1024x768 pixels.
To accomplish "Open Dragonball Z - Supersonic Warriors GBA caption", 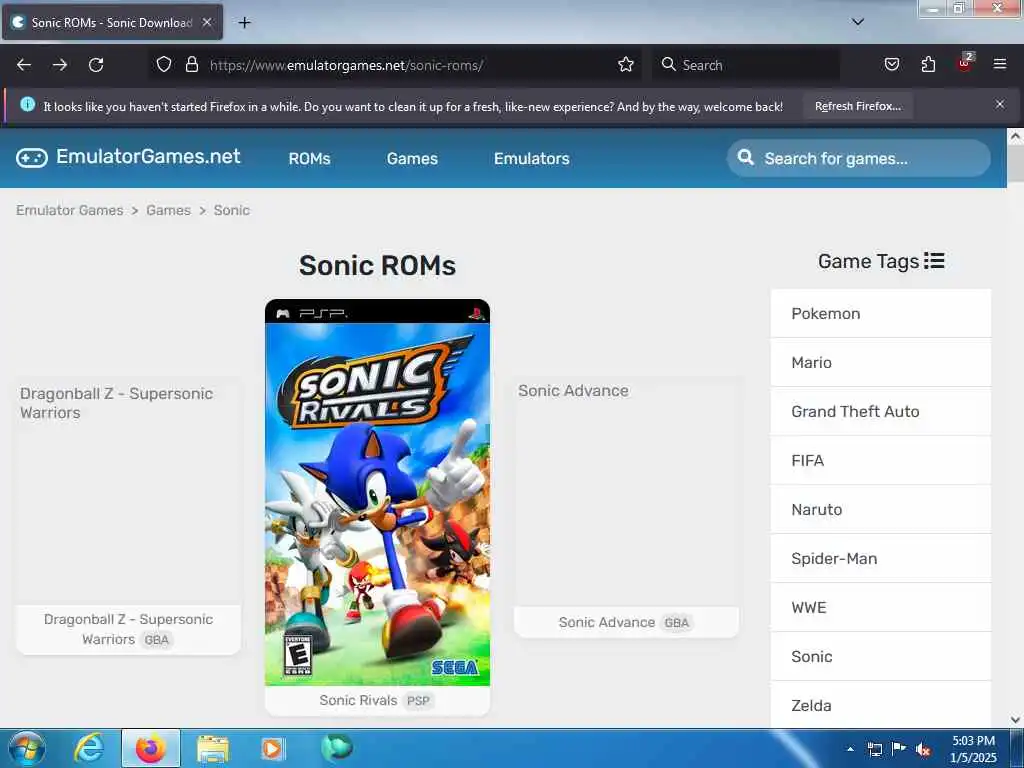I will [x=129, y=629].
